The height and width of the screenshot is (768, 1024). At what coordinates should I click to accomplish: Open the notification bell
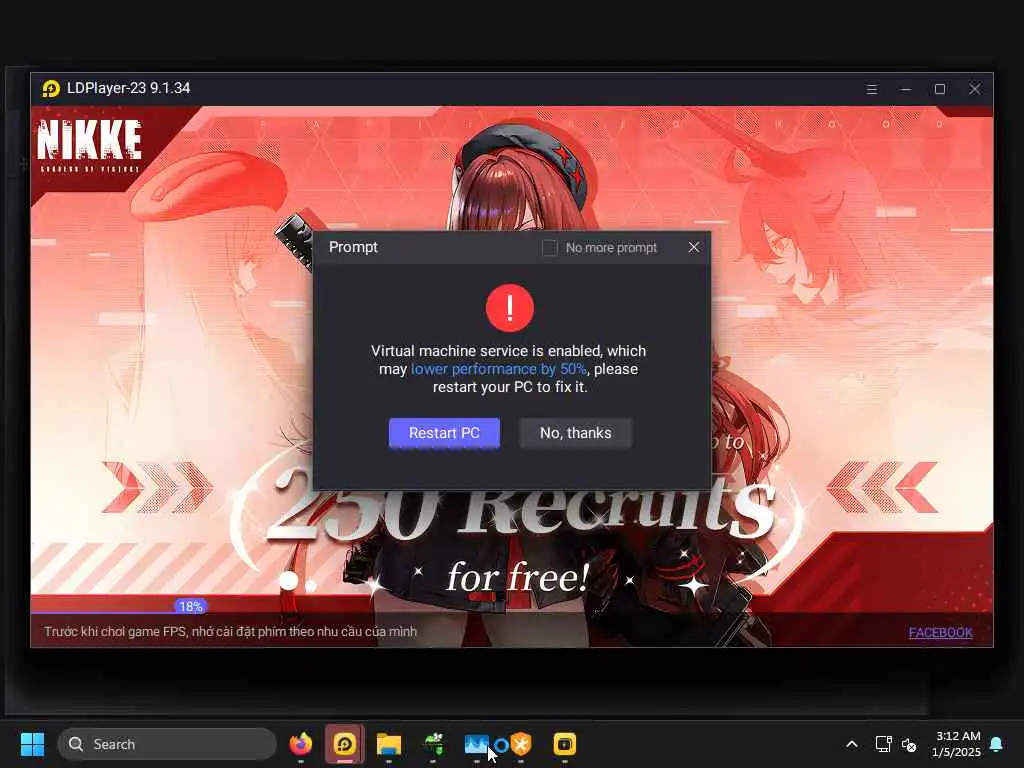pos(997,744)
